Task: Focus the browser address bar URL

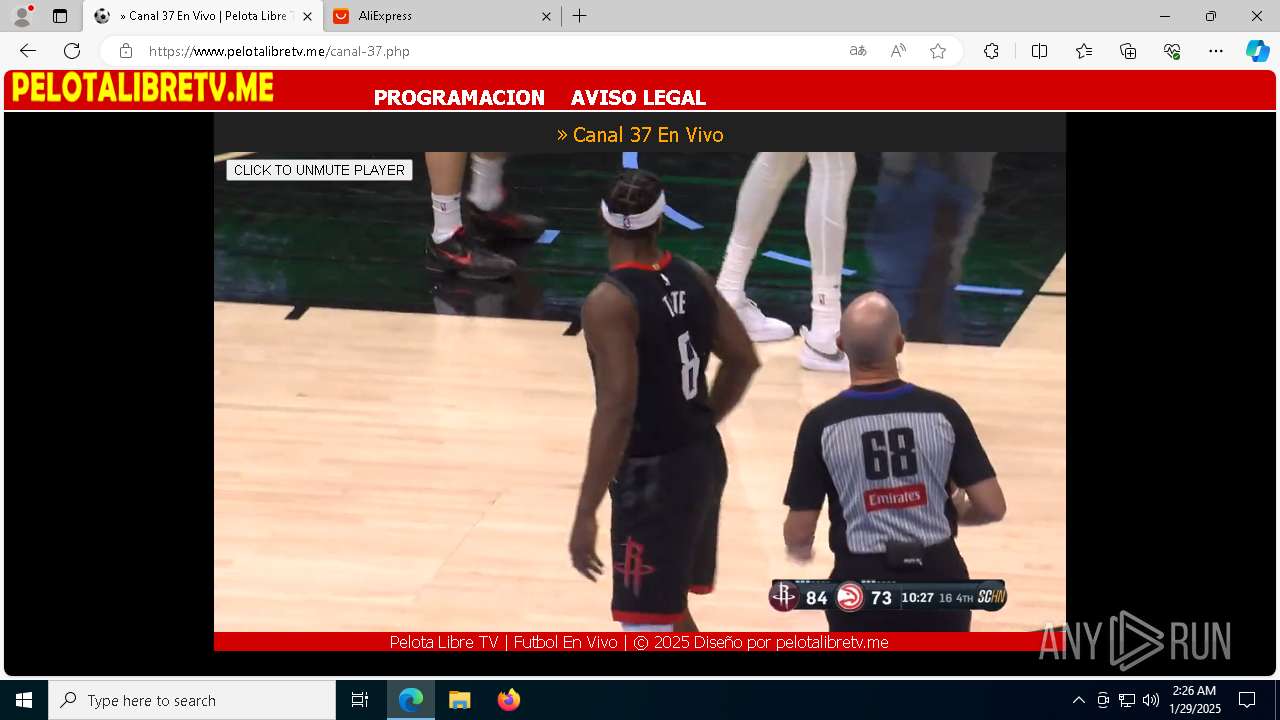Action: coord(279,51)
